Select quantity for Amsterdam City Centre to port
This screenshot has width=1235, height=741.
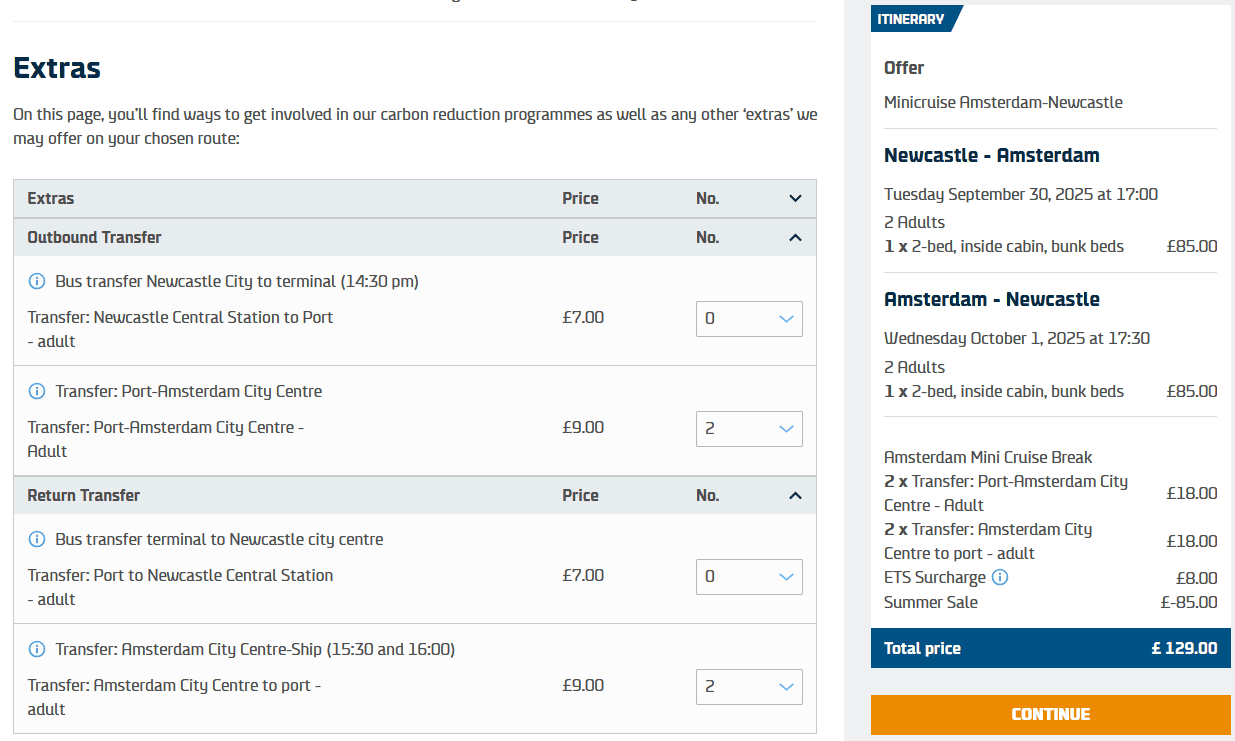pos(749,687)
